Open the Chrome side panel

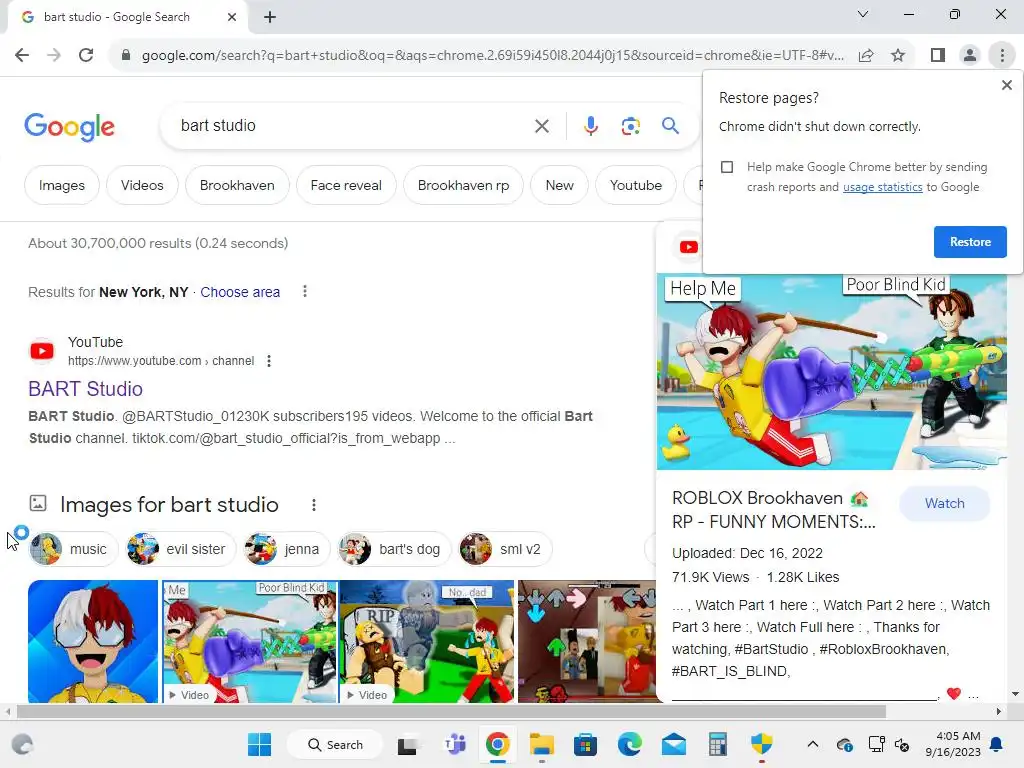click(x=938, y=55)
